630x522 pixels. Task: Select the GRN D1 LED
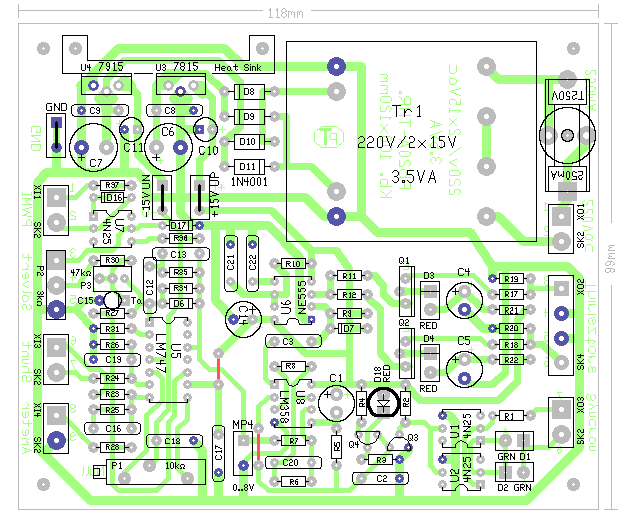pyautogui.click(x=514, y=441)
